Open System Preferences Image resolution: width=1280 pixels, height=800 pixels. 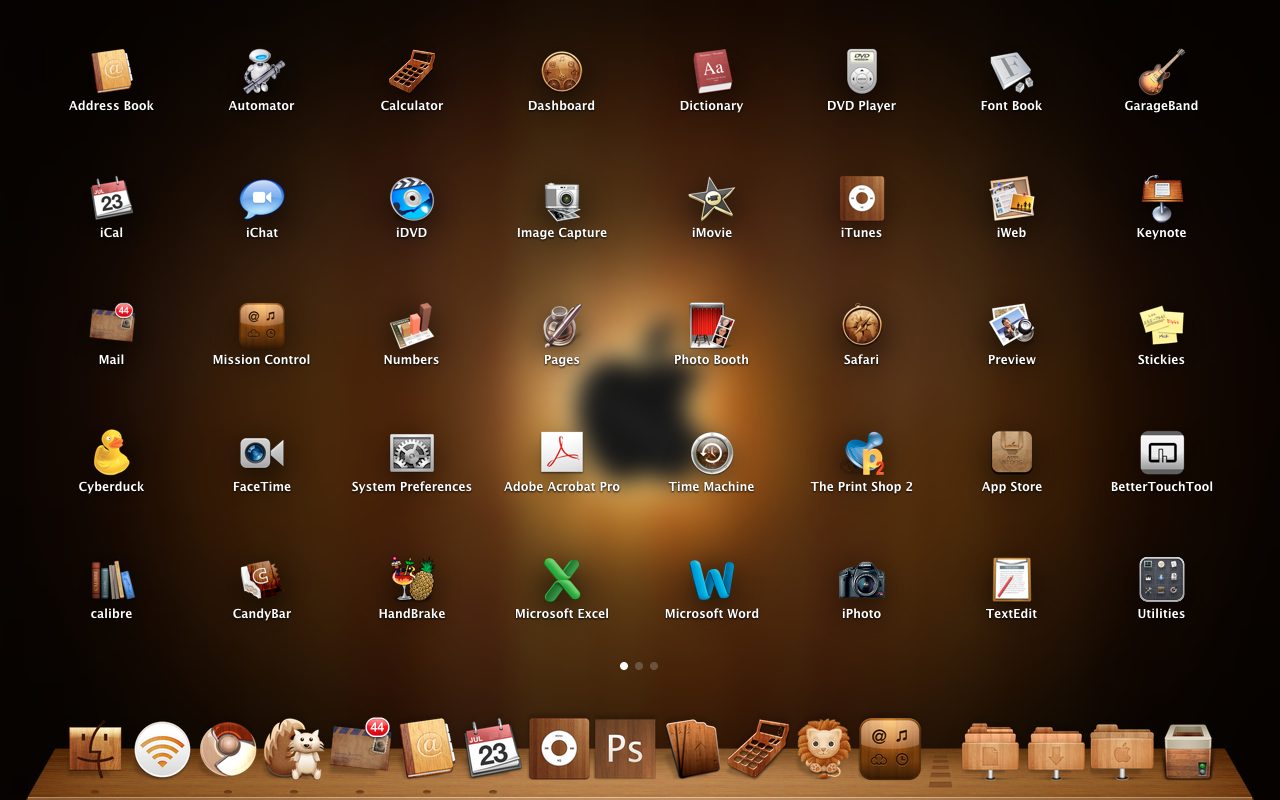click(x=412, y=452)
